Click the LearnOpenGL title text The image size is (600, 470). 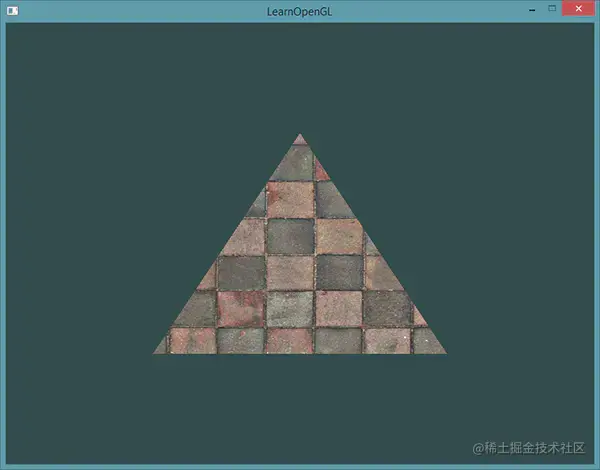pyautogui.click(x=299, y=11)
